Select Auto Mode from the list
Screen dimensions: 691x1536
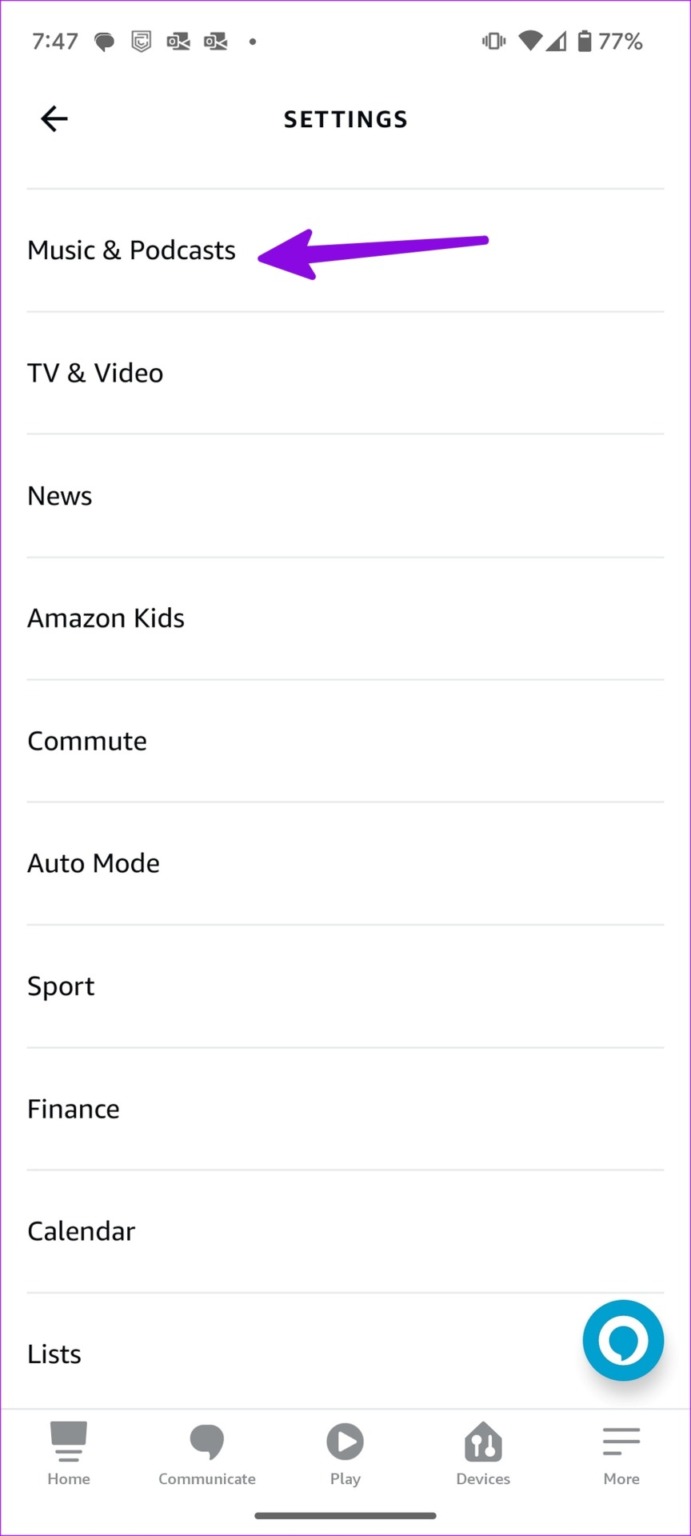click(93, 863)
